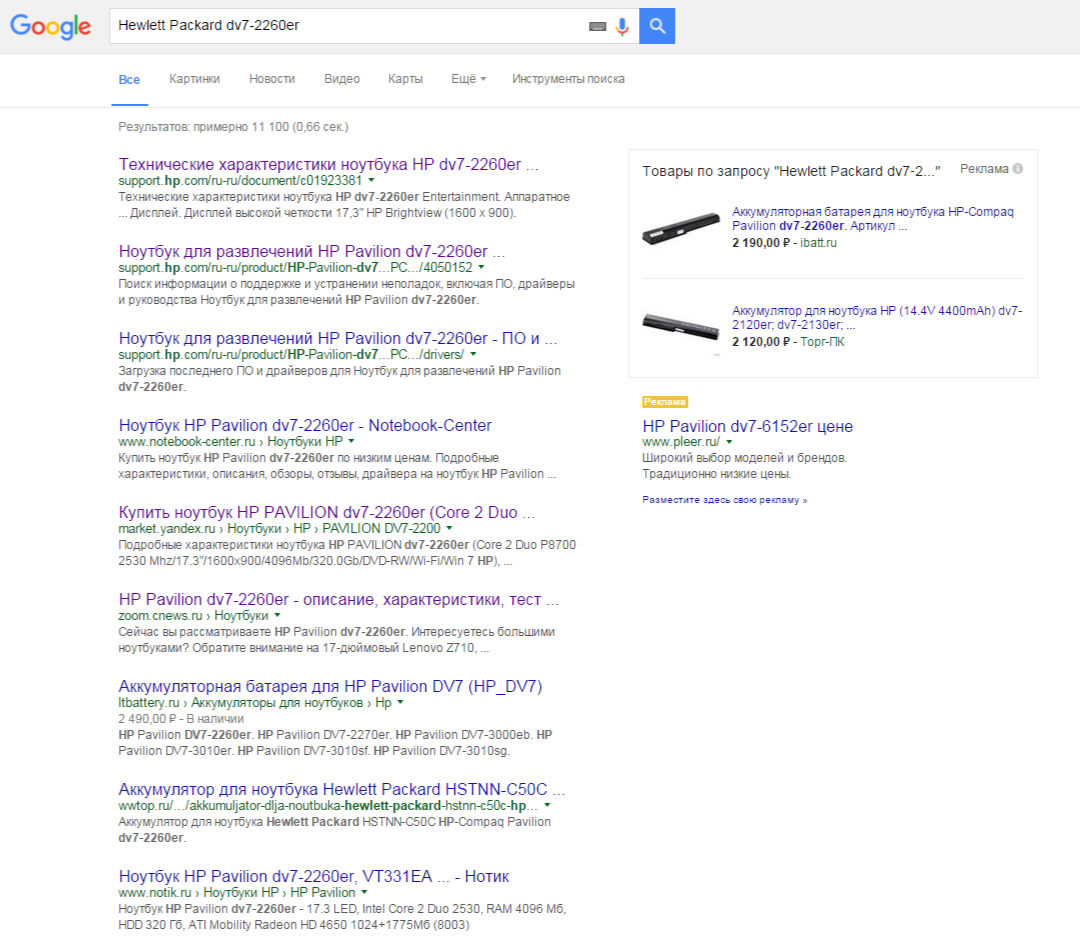Click the Торг-ПК battery product thumbnail
The image size is (1080, 951).
[681, 325]
